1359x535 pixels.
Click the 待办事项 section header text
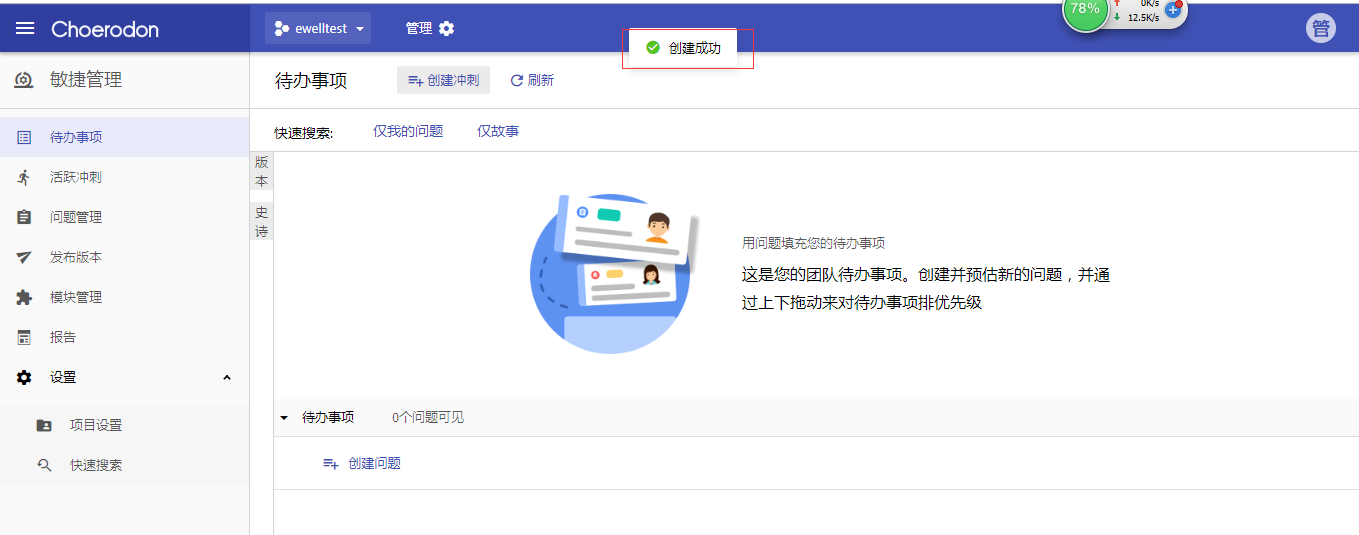[x=328, y=417]
